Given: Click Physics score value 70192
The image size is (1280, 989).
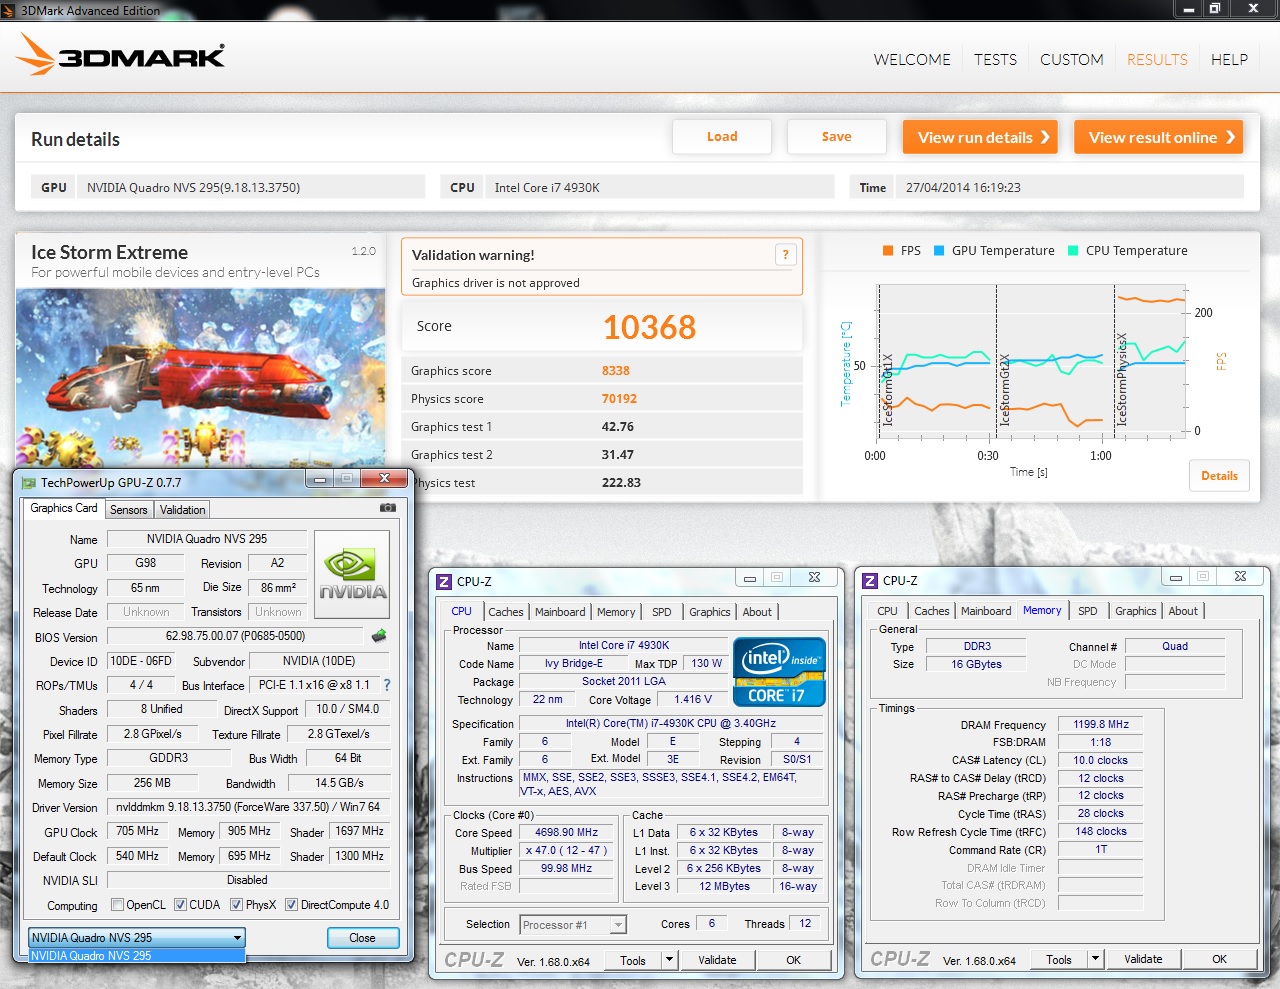Looking at the screenshot, I should pyautogui.click(x=619, y=399).
